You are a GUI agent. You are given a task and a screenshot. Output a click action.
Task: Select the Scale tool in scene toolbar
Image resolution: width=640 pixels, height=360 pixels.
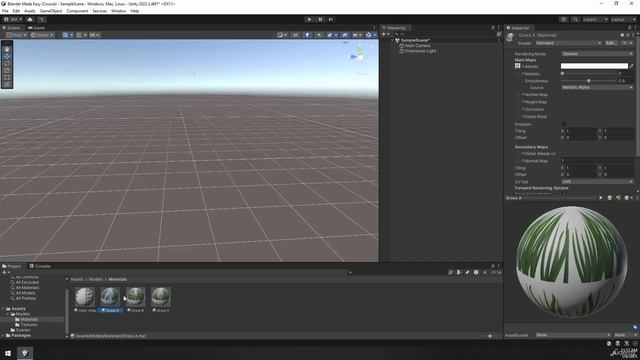(x=7, y=70)
